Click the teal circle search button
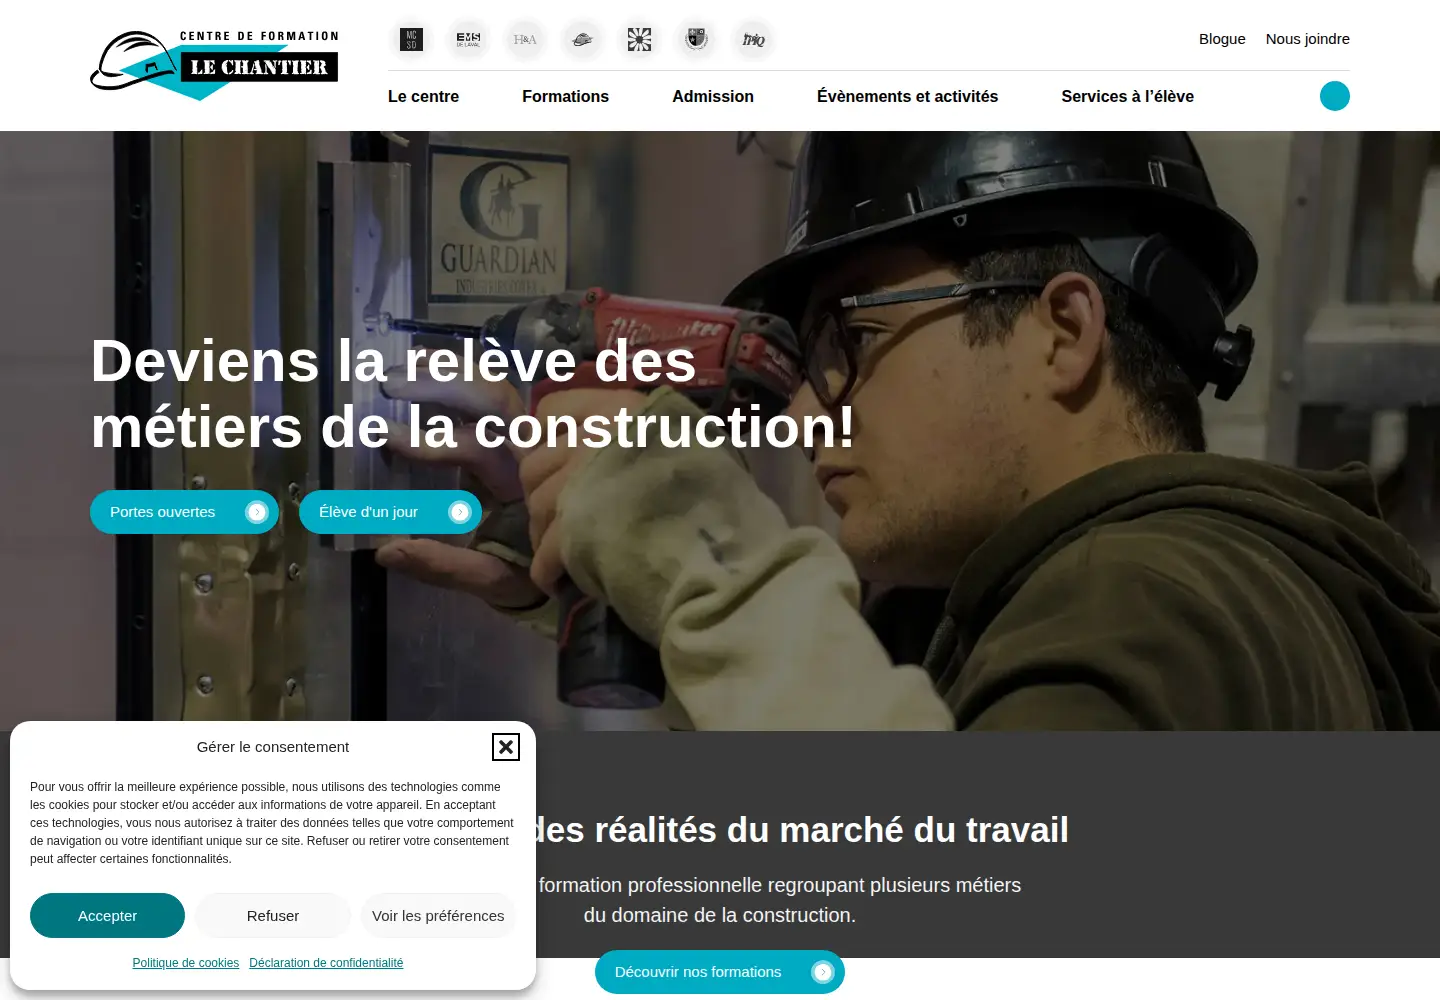 1335,96
